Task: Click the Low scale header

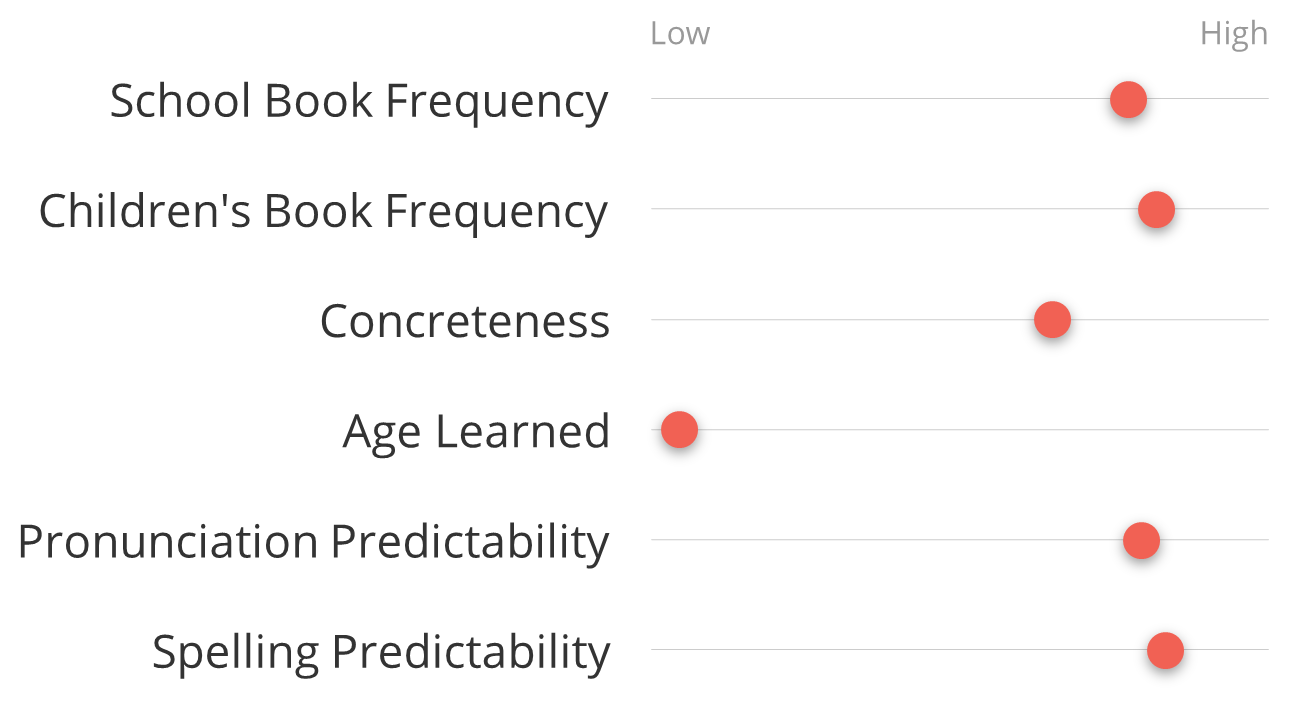Action: [680, 33]
